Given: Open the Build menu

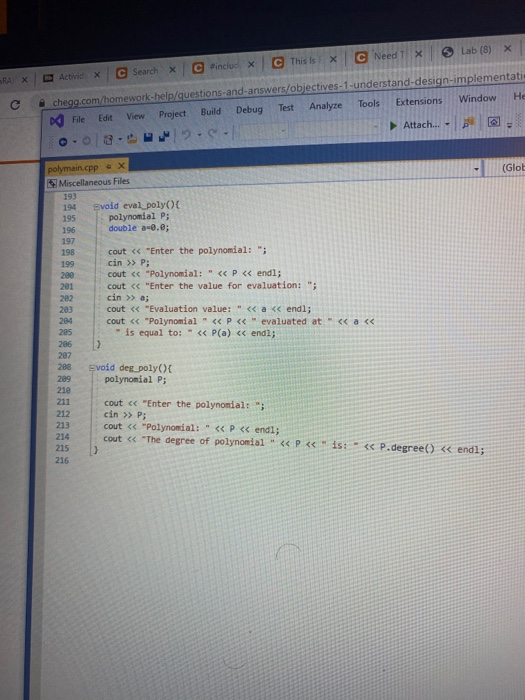Looking at the screenshot, I should (211, 112).
